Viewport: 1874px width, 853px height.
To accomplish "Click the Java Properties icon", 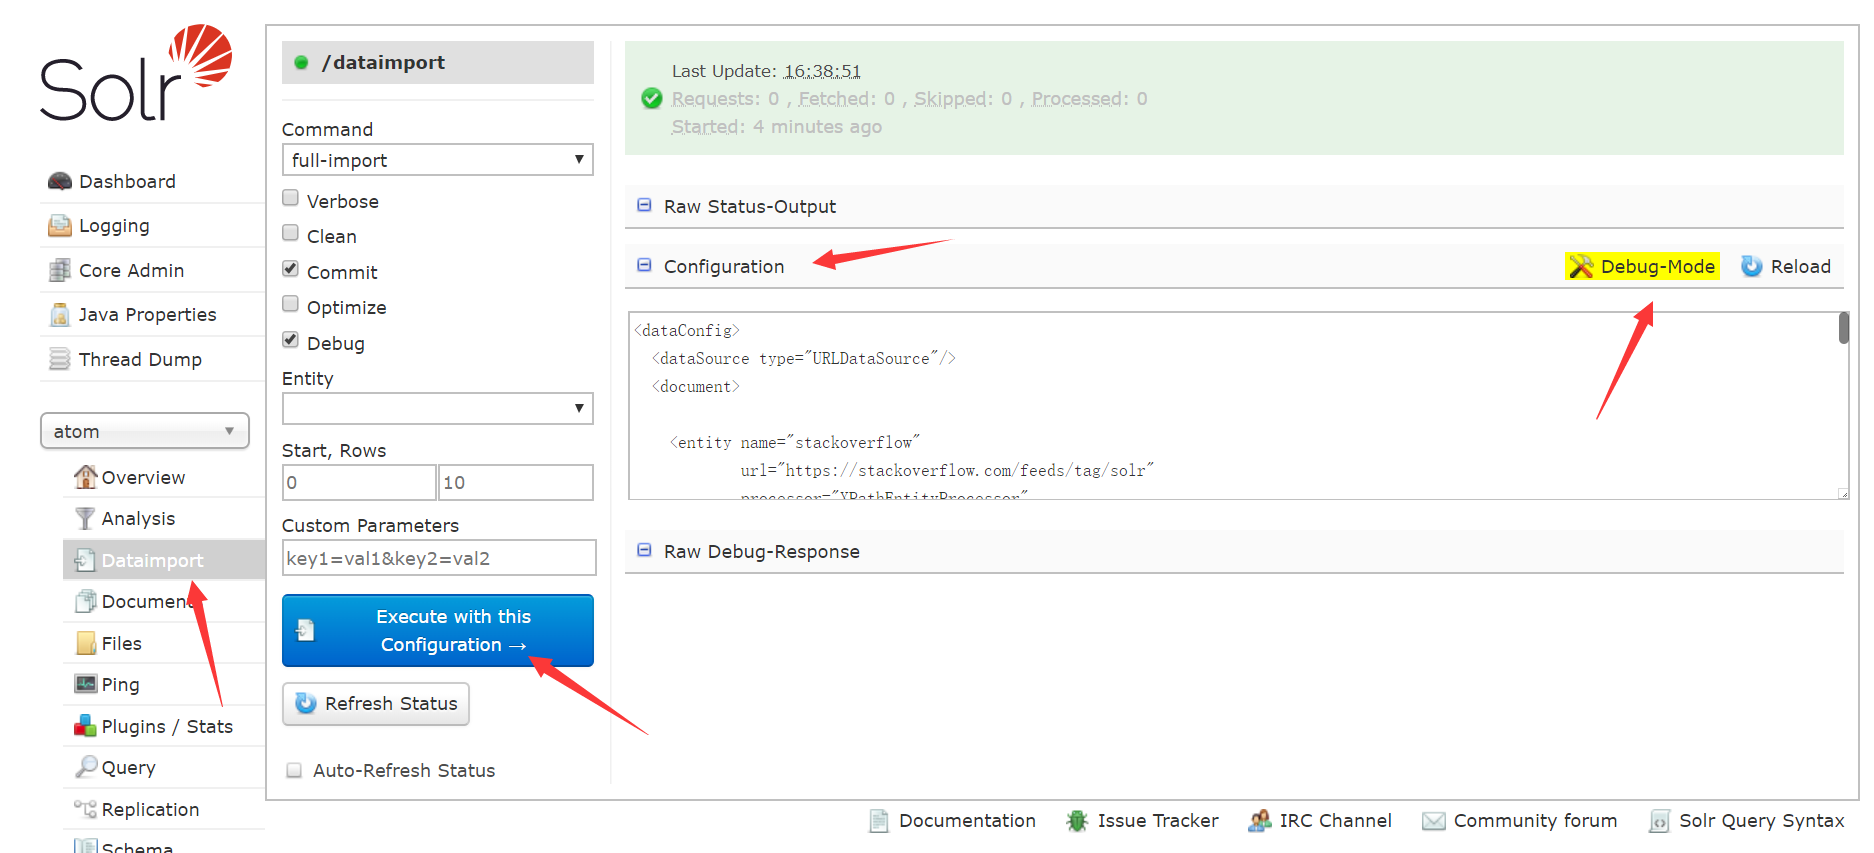I will pyautogui.click(x=60, y=315).
